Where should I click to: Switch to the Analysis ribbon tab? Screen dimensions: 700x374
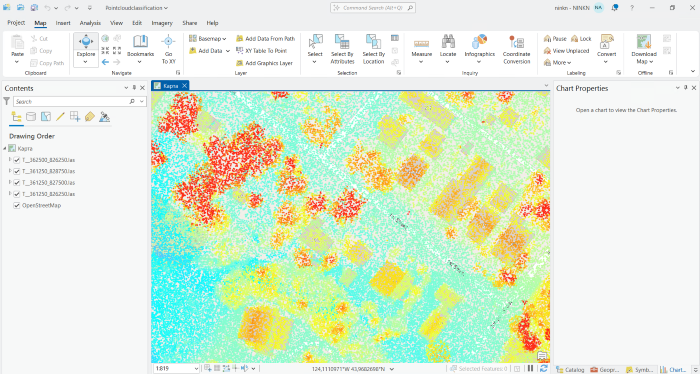click(x=90, y=23)
